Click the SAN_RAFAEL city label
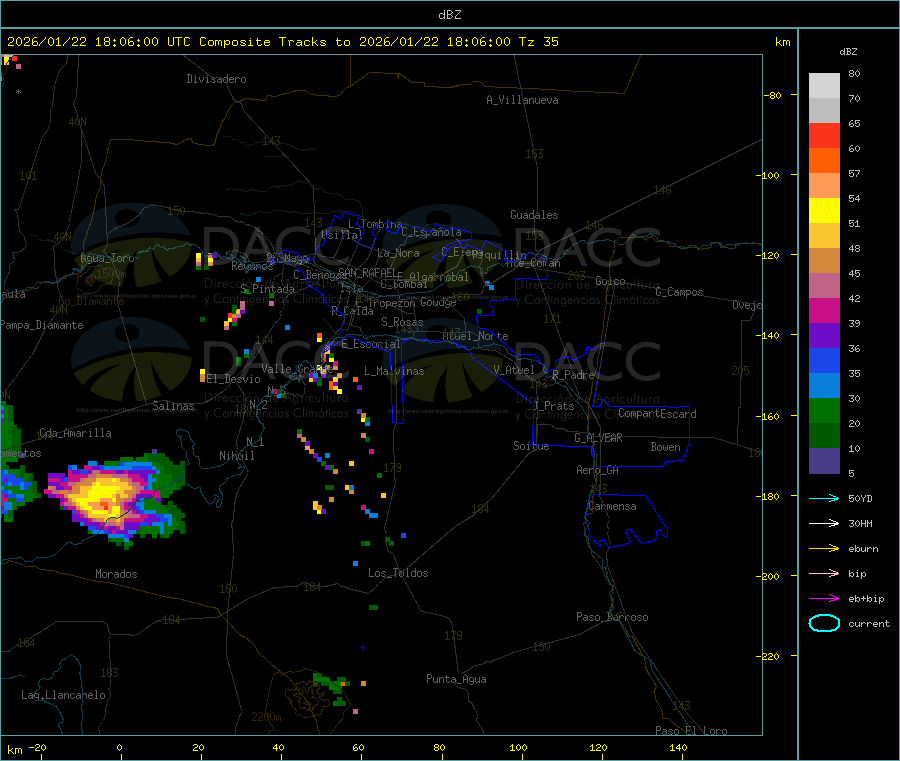 [367, 272]
